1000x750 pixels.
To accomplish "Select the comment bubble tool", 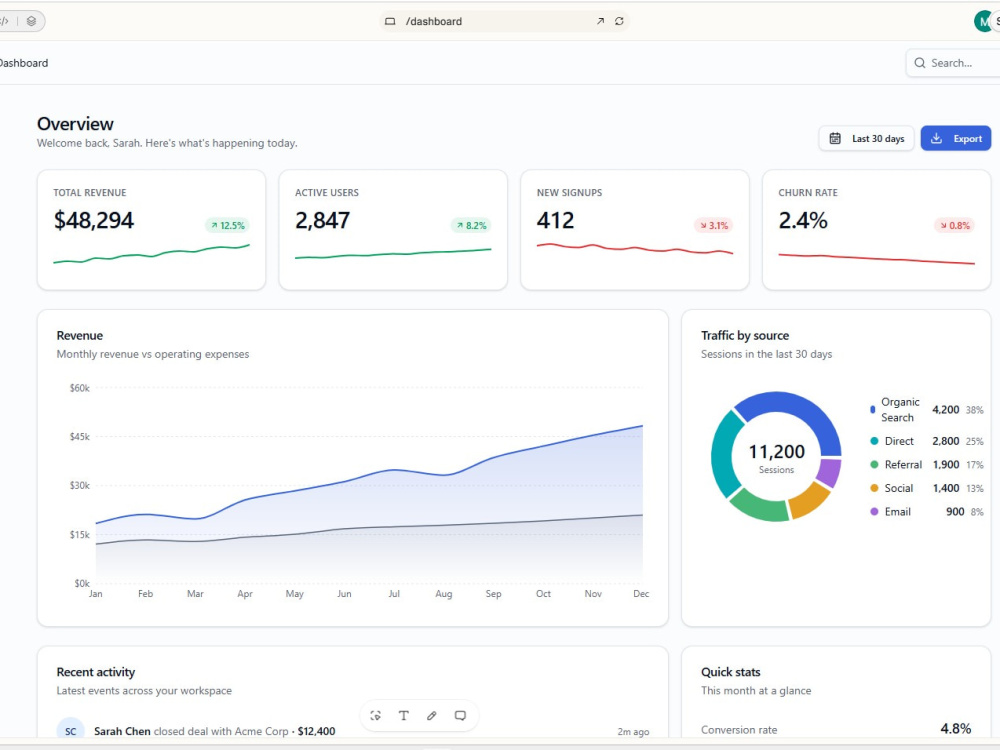I will pos(460,716).
